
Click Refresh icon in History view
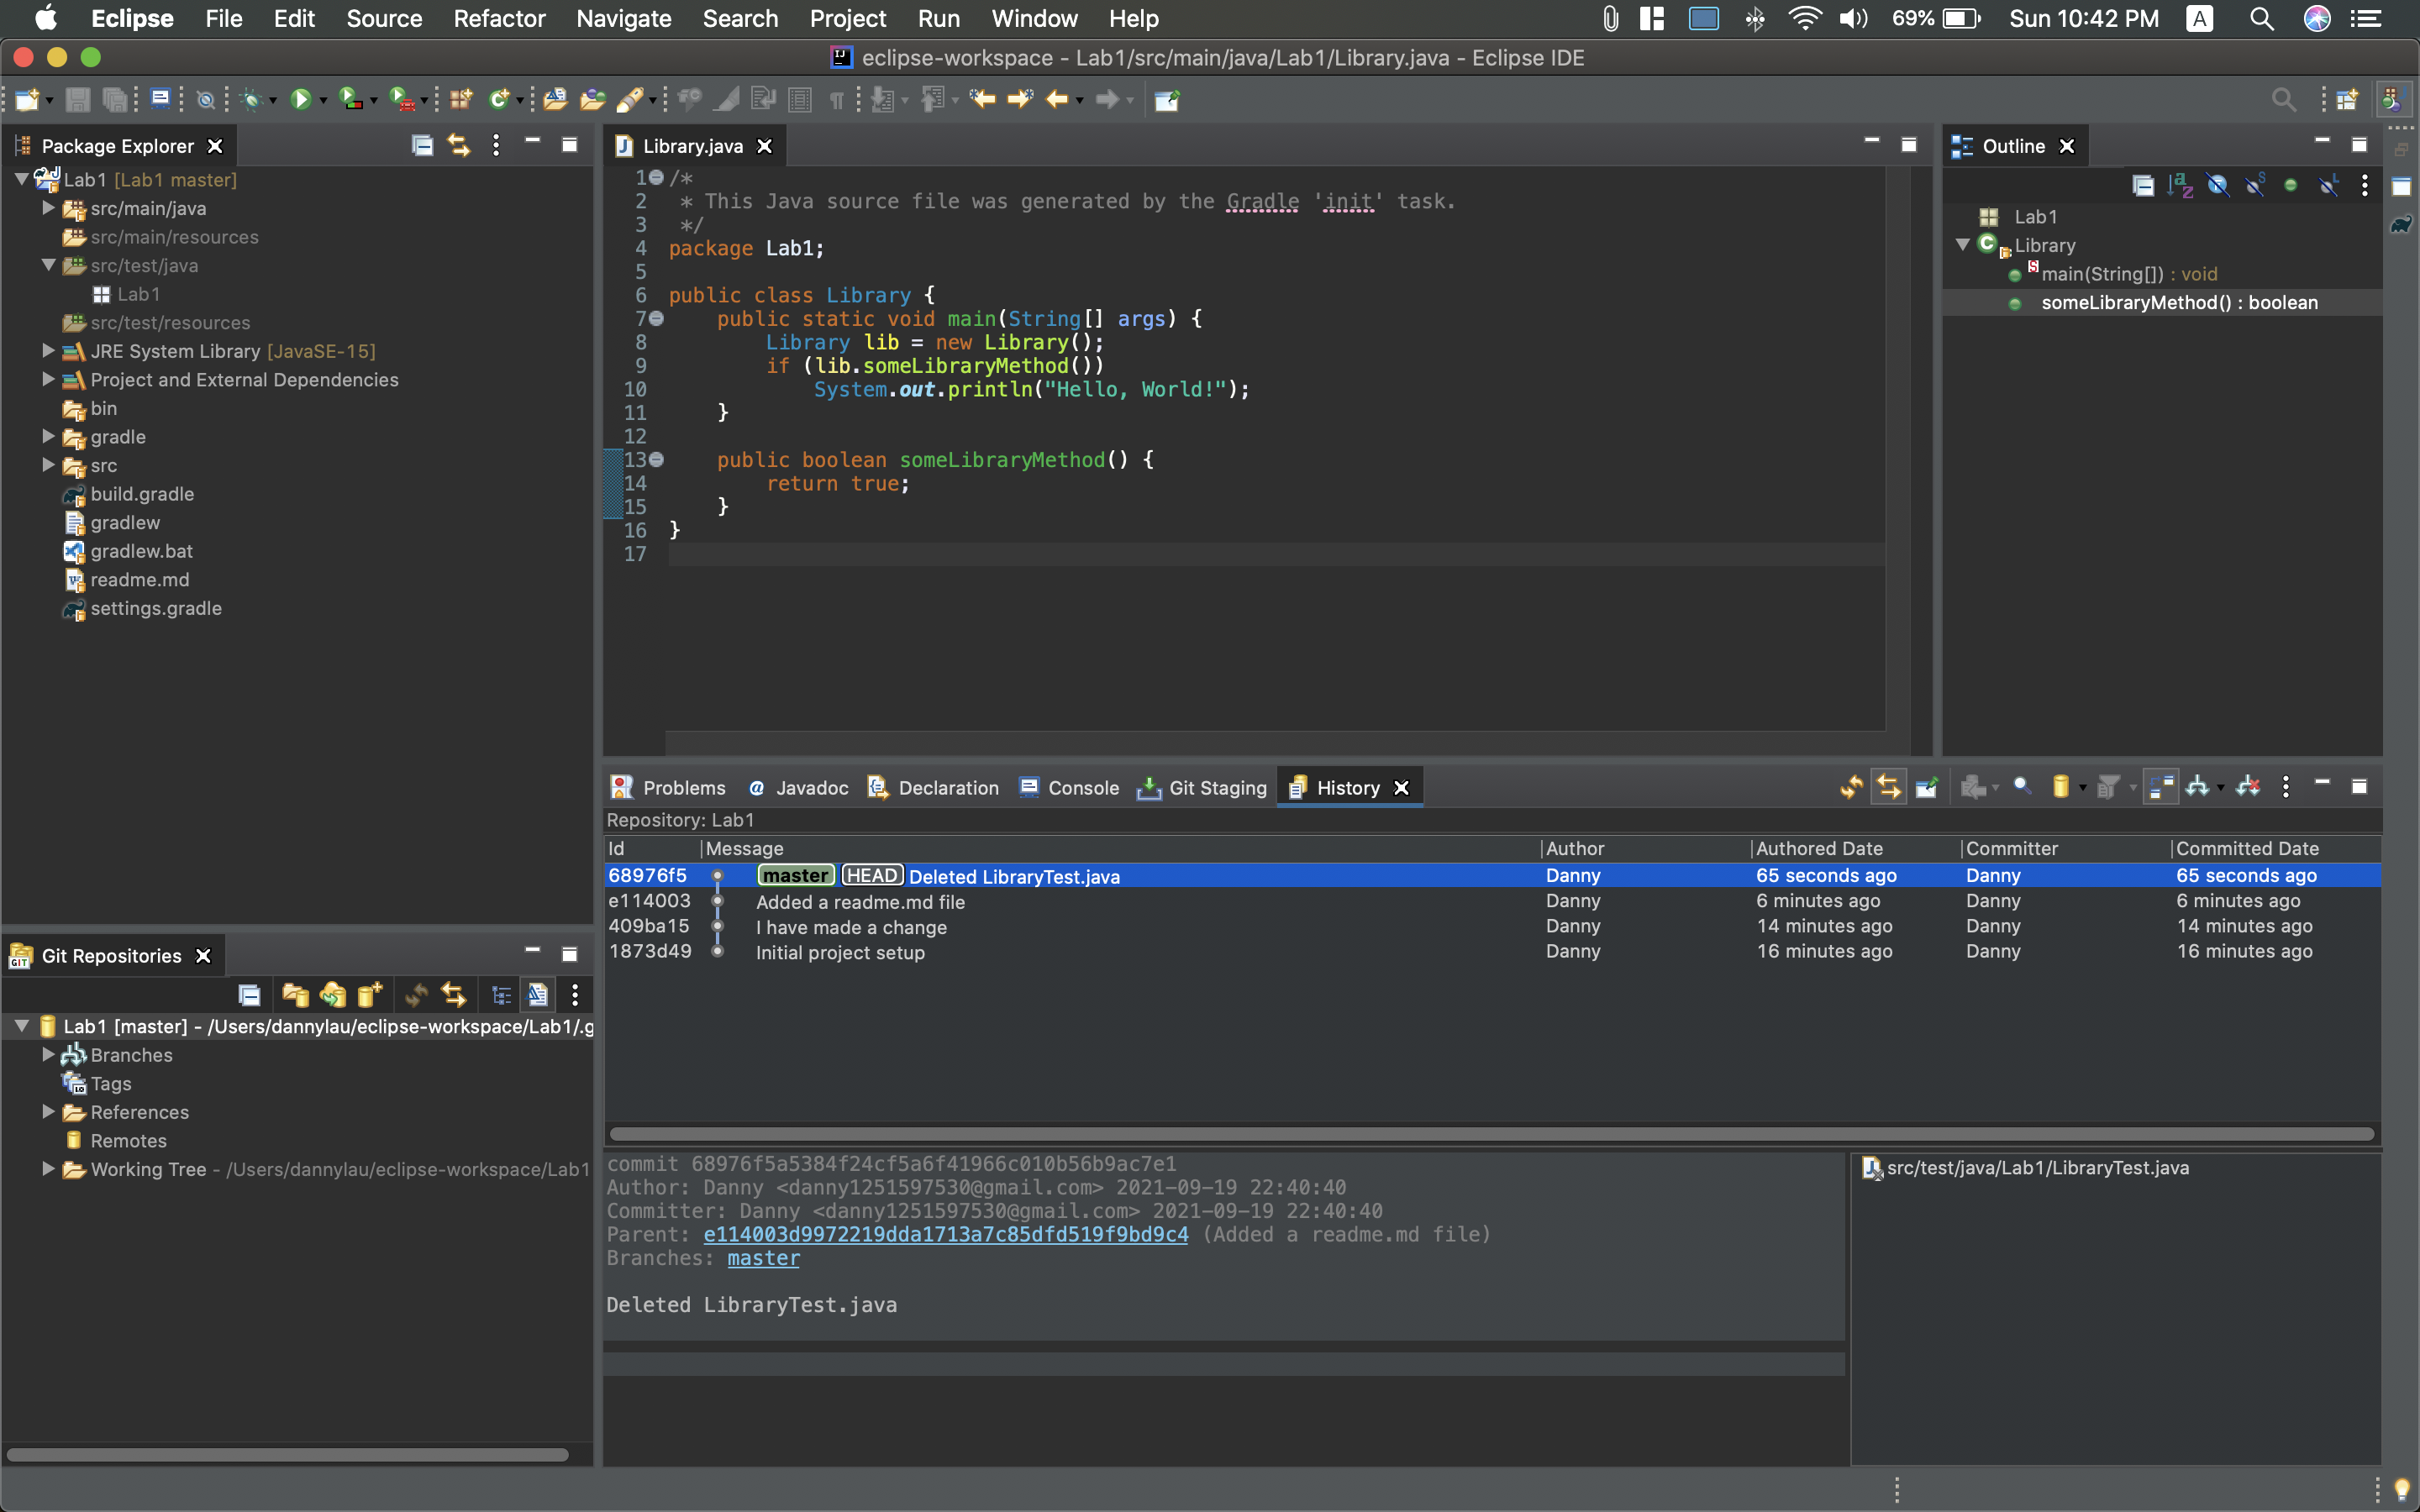coord(1851,788)
